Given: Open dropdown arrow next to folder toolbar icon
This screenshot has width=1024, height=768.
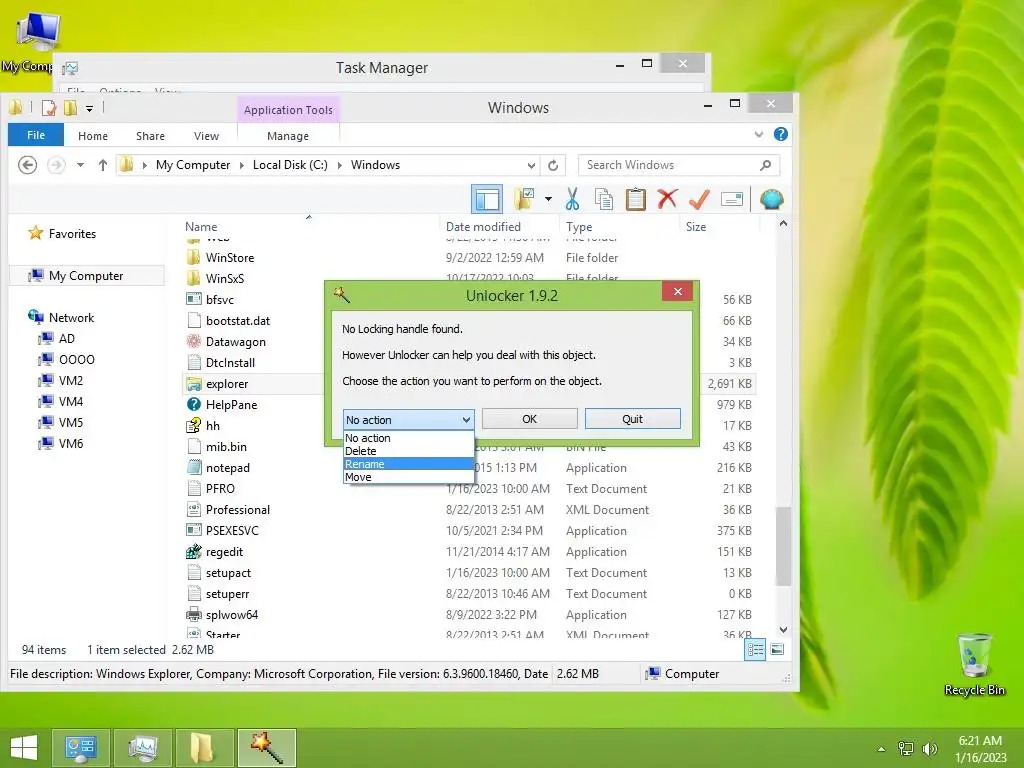Looking at the screenshot, I should [x=548, y=199].
